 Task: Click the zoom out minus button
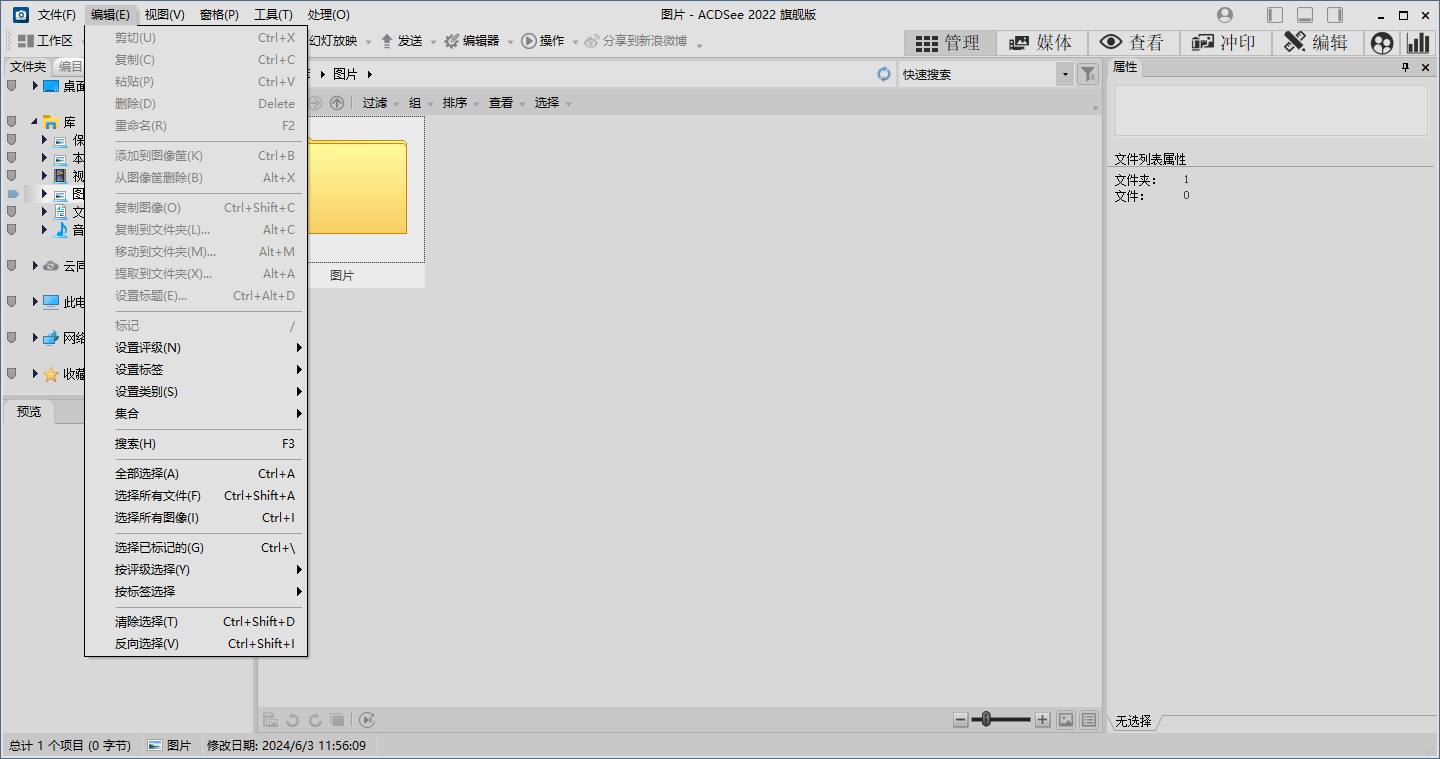961,719
